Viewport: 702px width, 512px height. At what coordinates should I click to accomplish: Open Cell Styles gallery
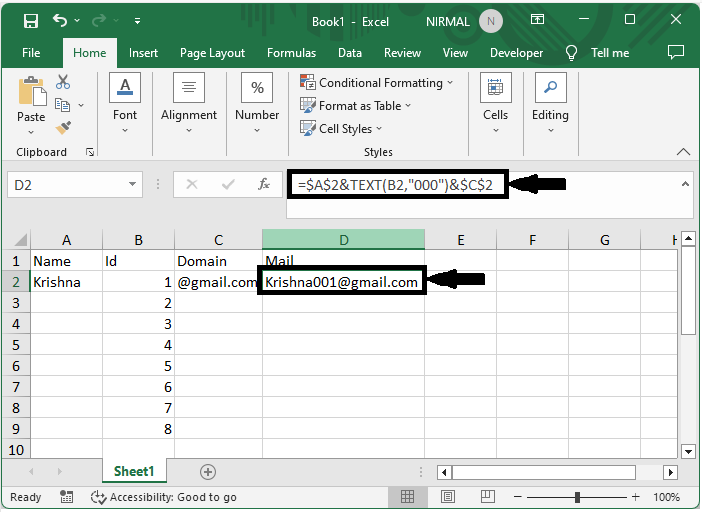[341, 128]
